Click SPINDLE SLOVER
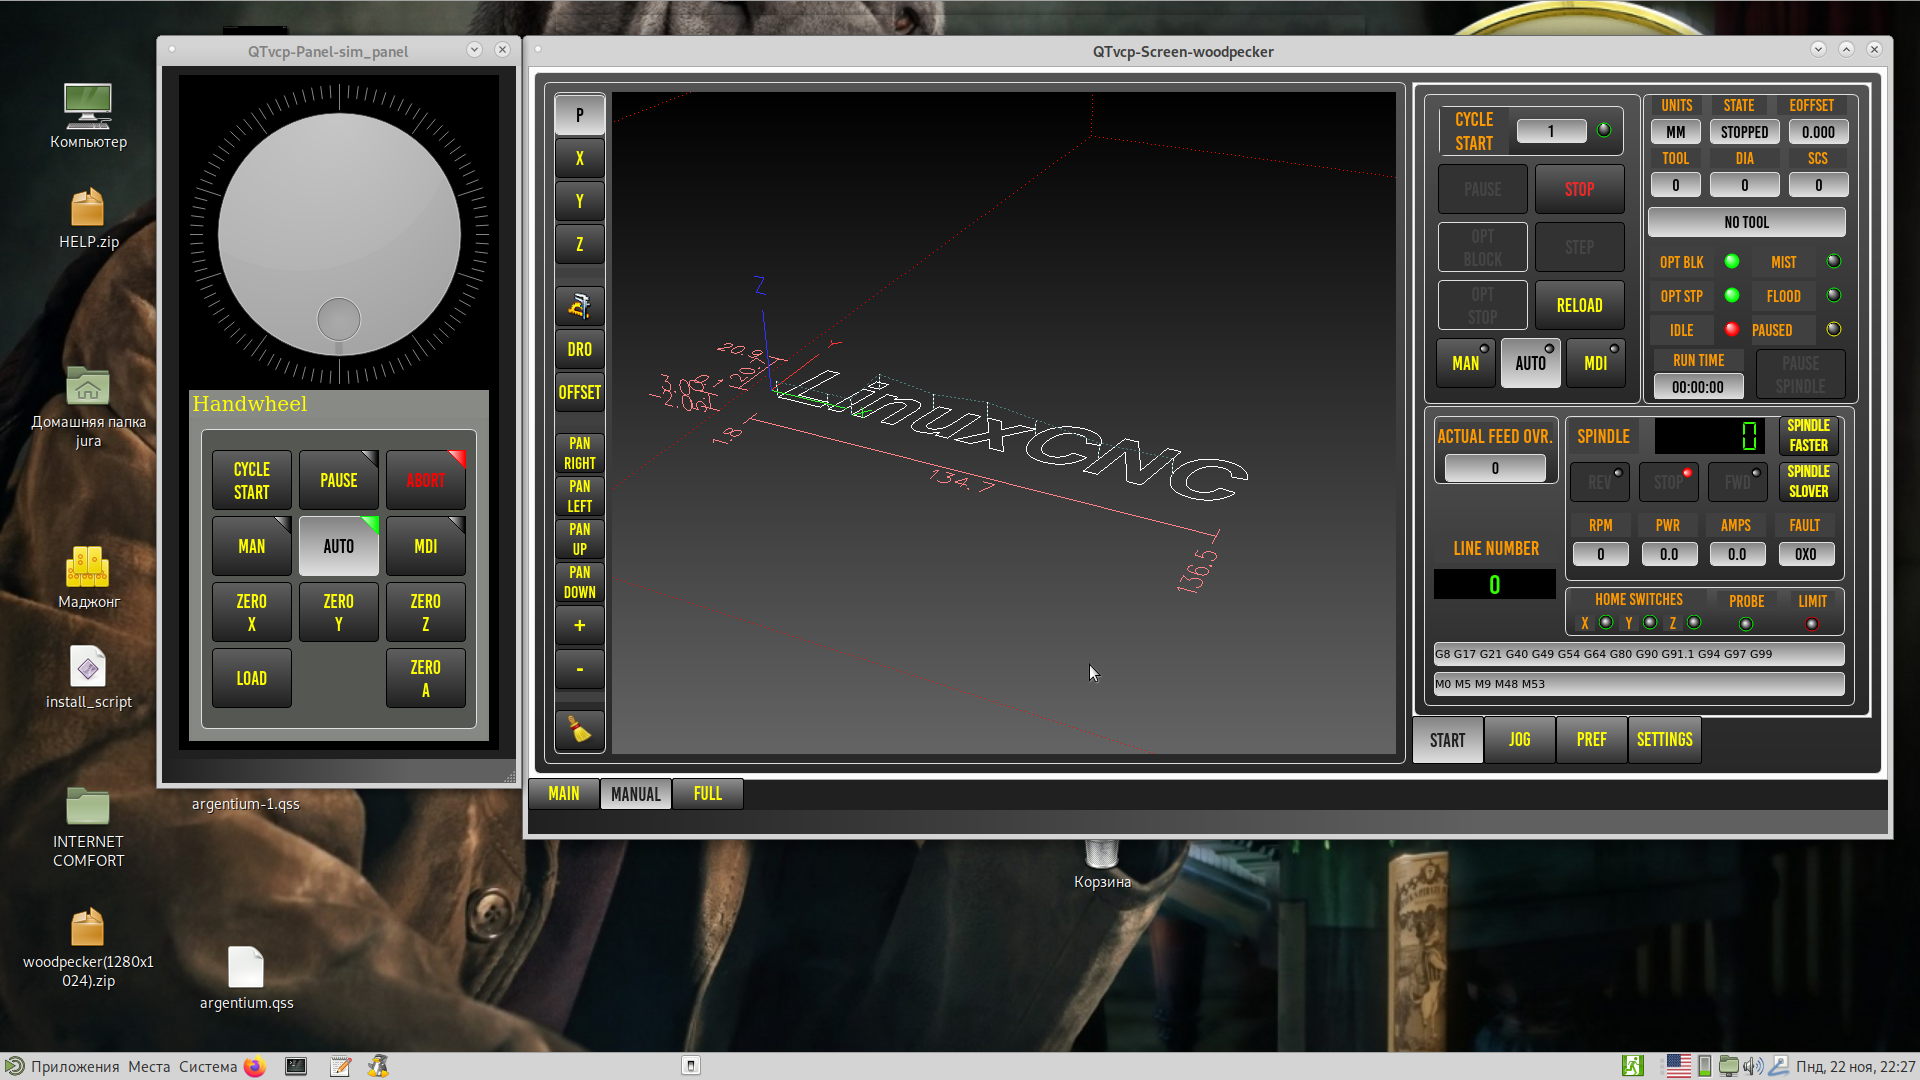The width and height of the screenshot is (1920, 1080). (x=1808, y=481)
